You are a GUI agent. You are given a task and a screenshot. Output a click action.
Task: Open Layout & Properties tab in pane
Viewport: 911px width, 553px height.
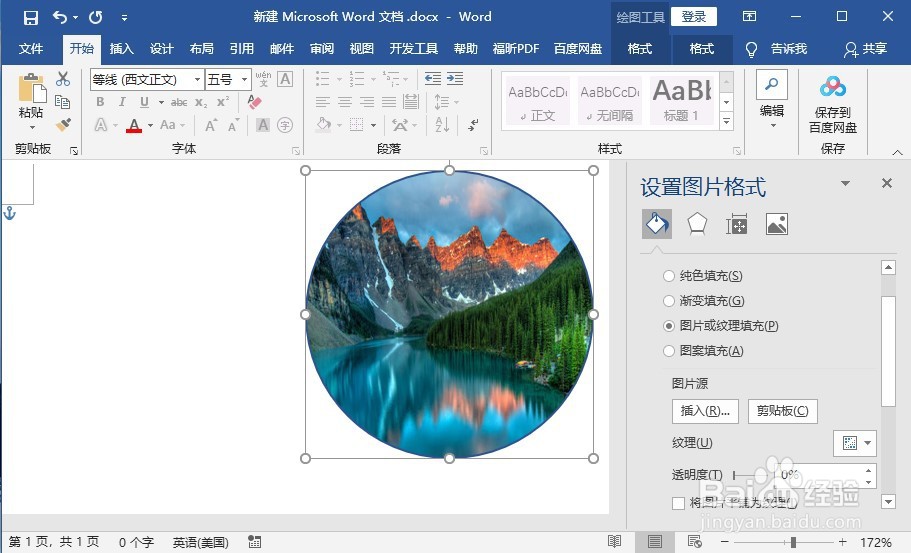736,224
